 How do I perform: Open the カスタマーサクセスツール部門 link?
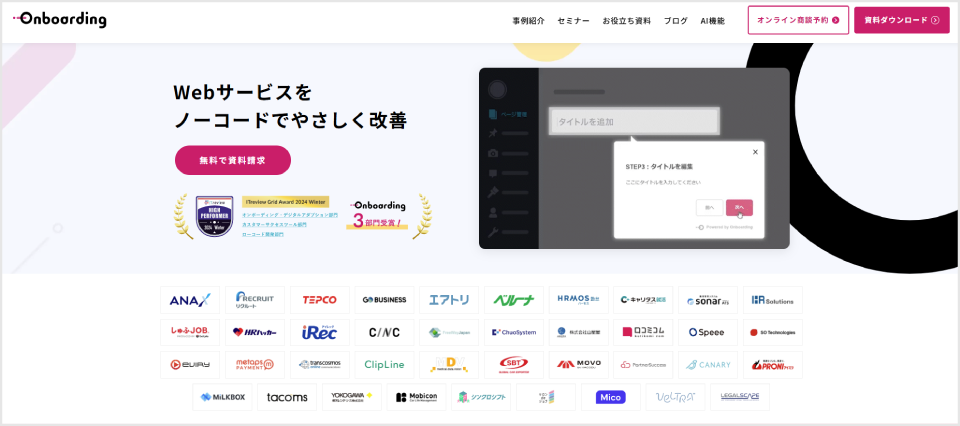(x=274, y=225)
